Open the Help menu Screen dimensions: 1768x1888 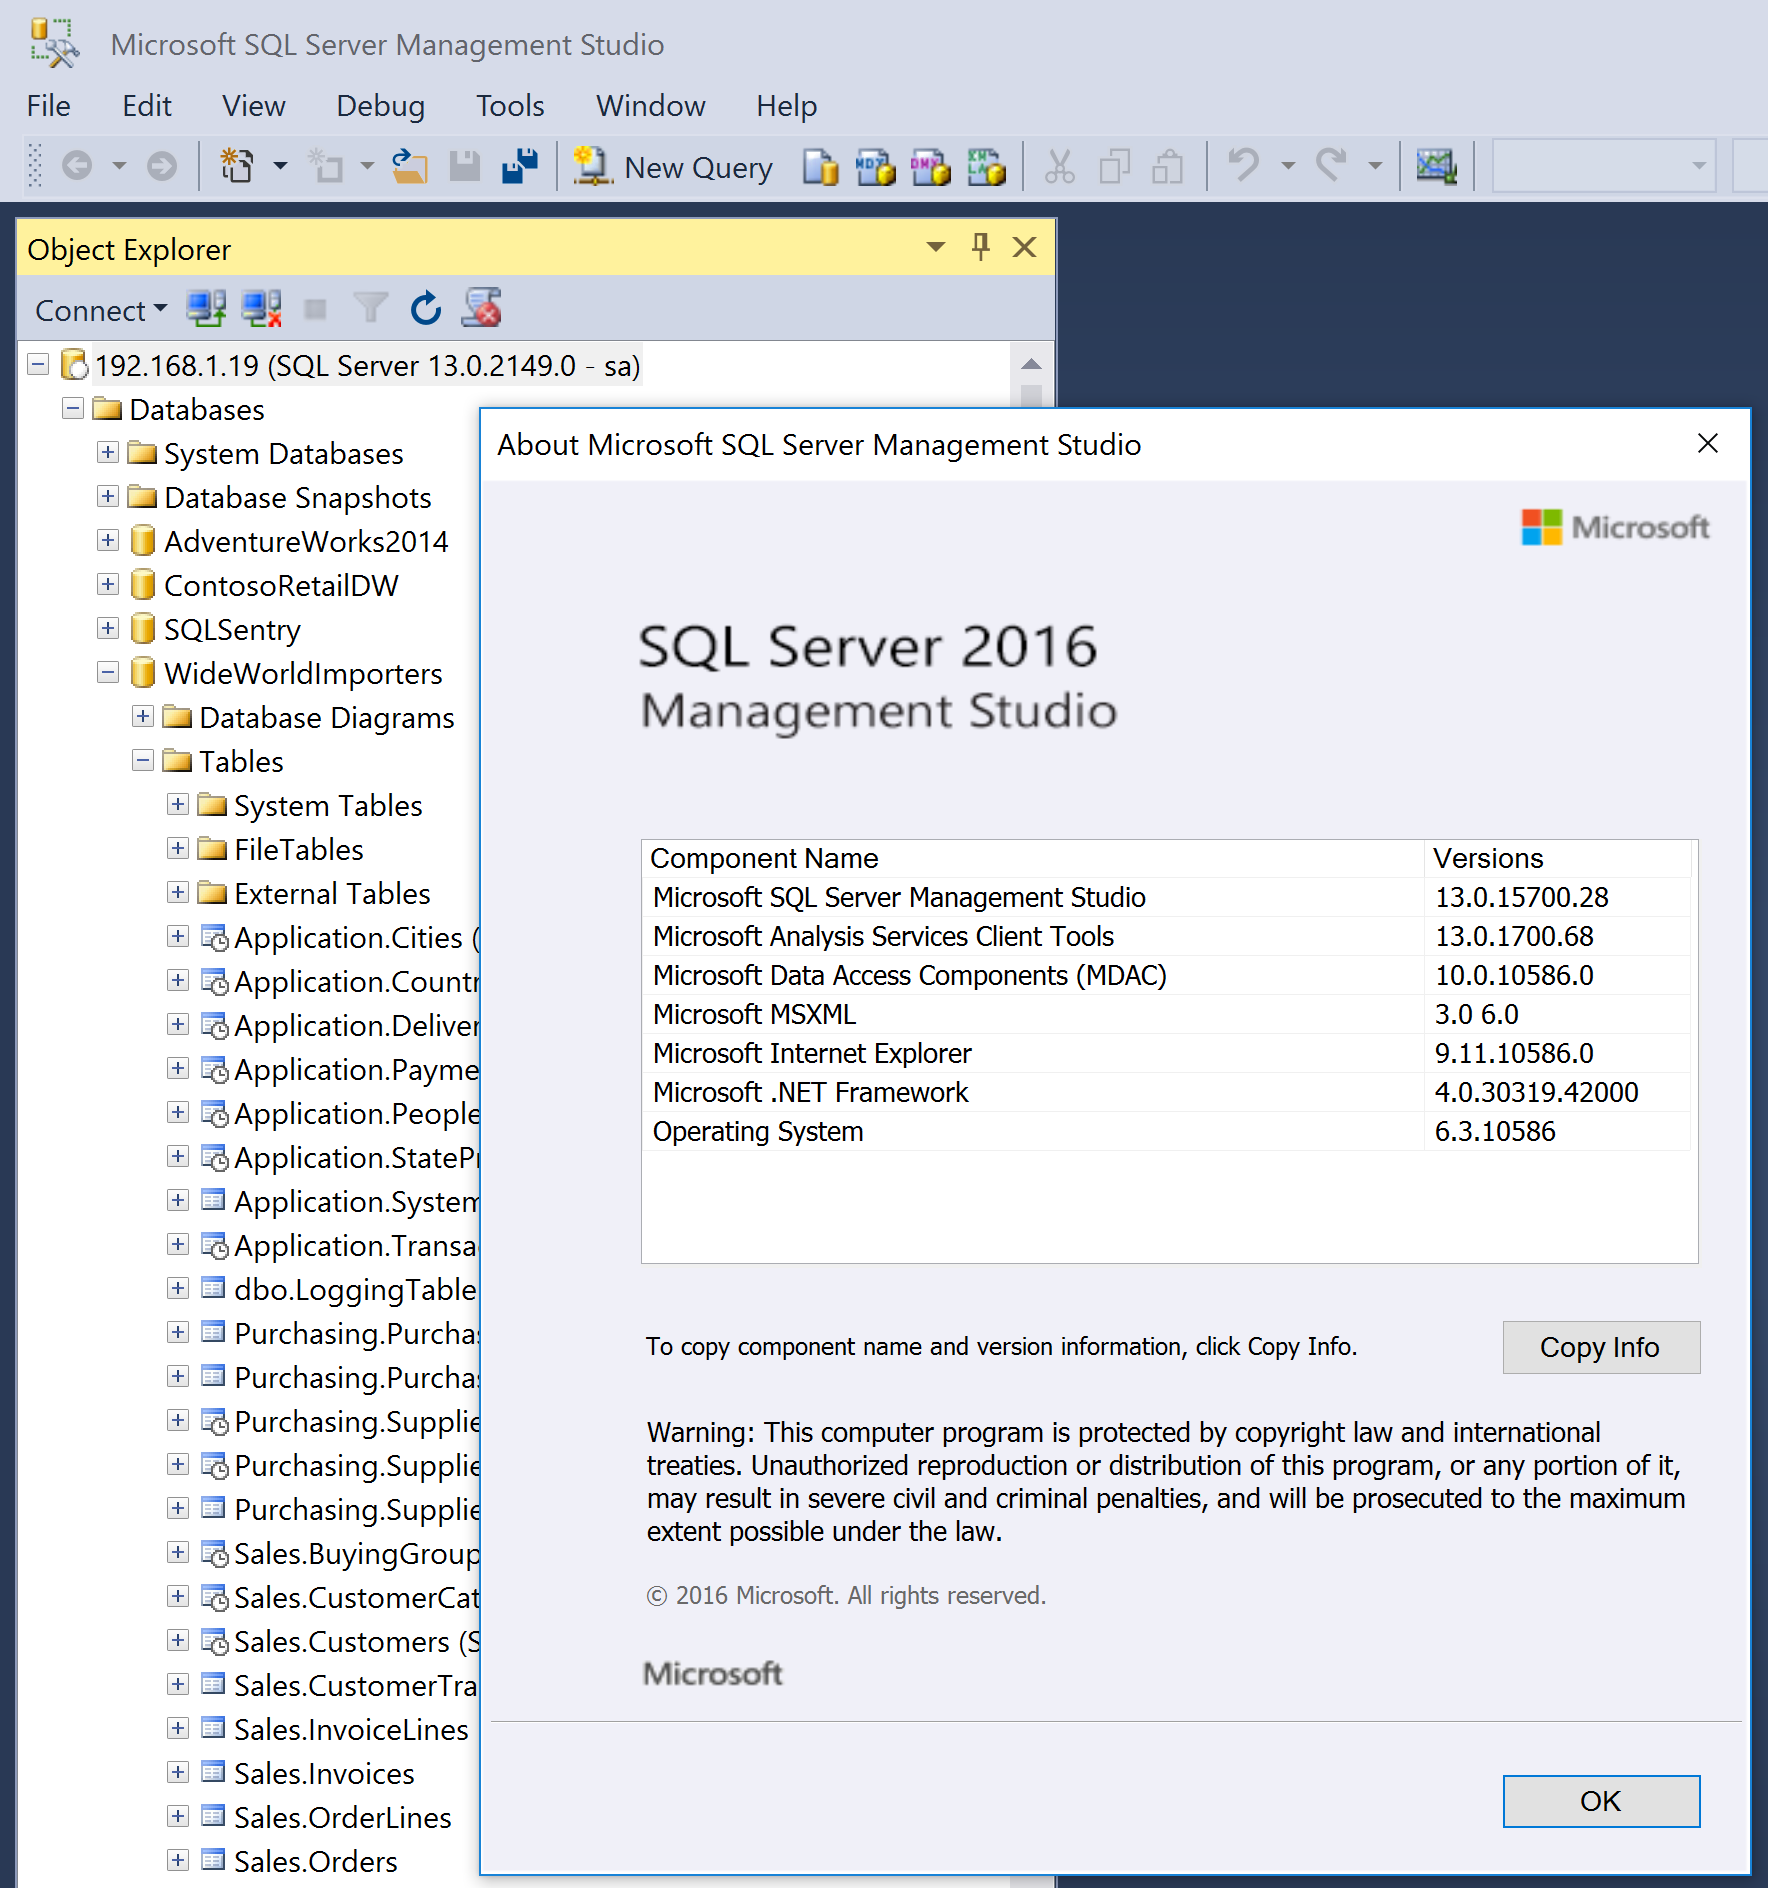786,105
